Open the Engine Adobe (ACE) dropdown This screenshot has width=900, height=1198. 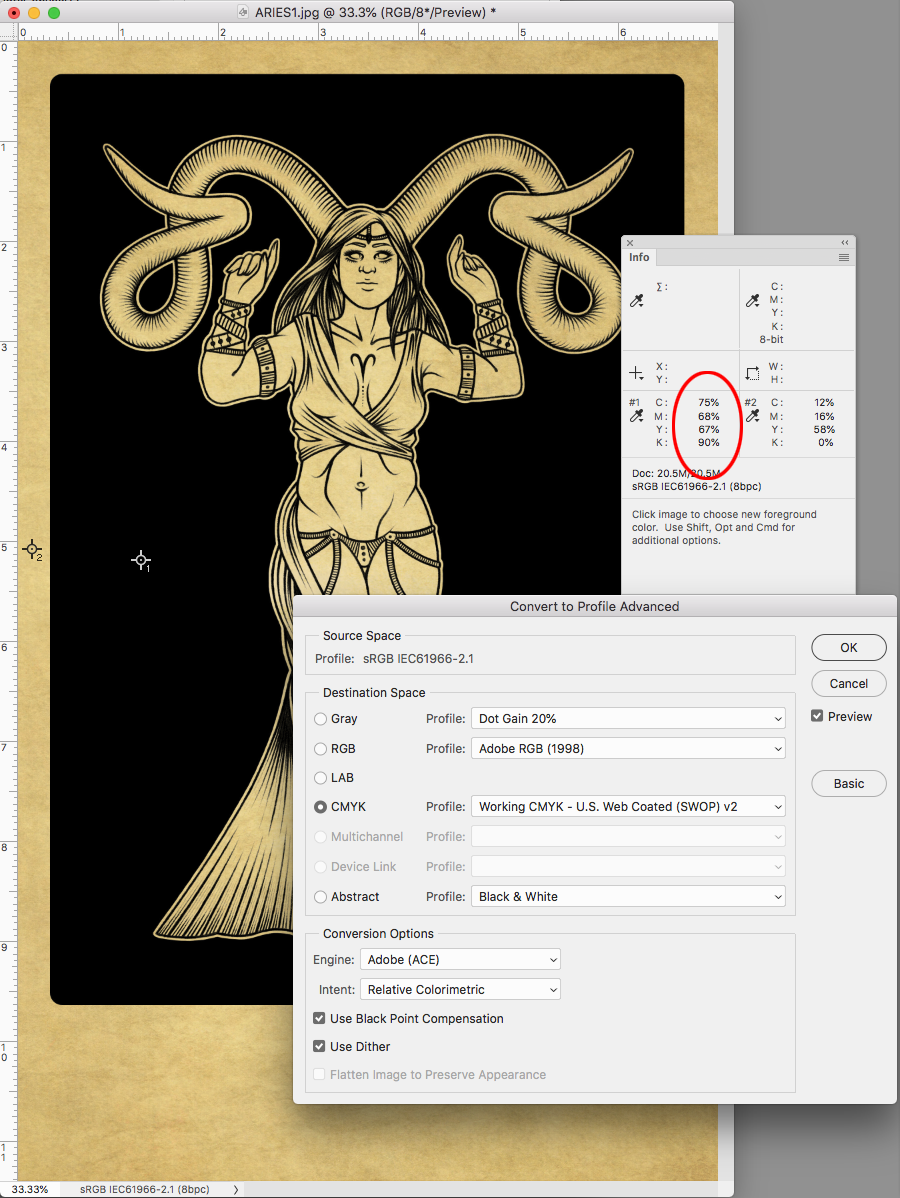click(460, 960)
